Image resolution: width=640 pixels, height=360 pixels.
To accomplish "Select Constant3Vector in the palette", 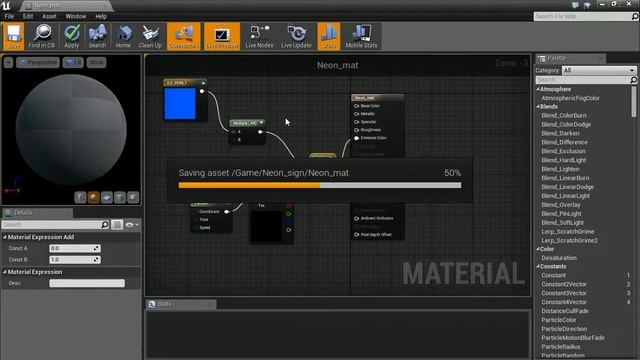I will coord(564,293).
